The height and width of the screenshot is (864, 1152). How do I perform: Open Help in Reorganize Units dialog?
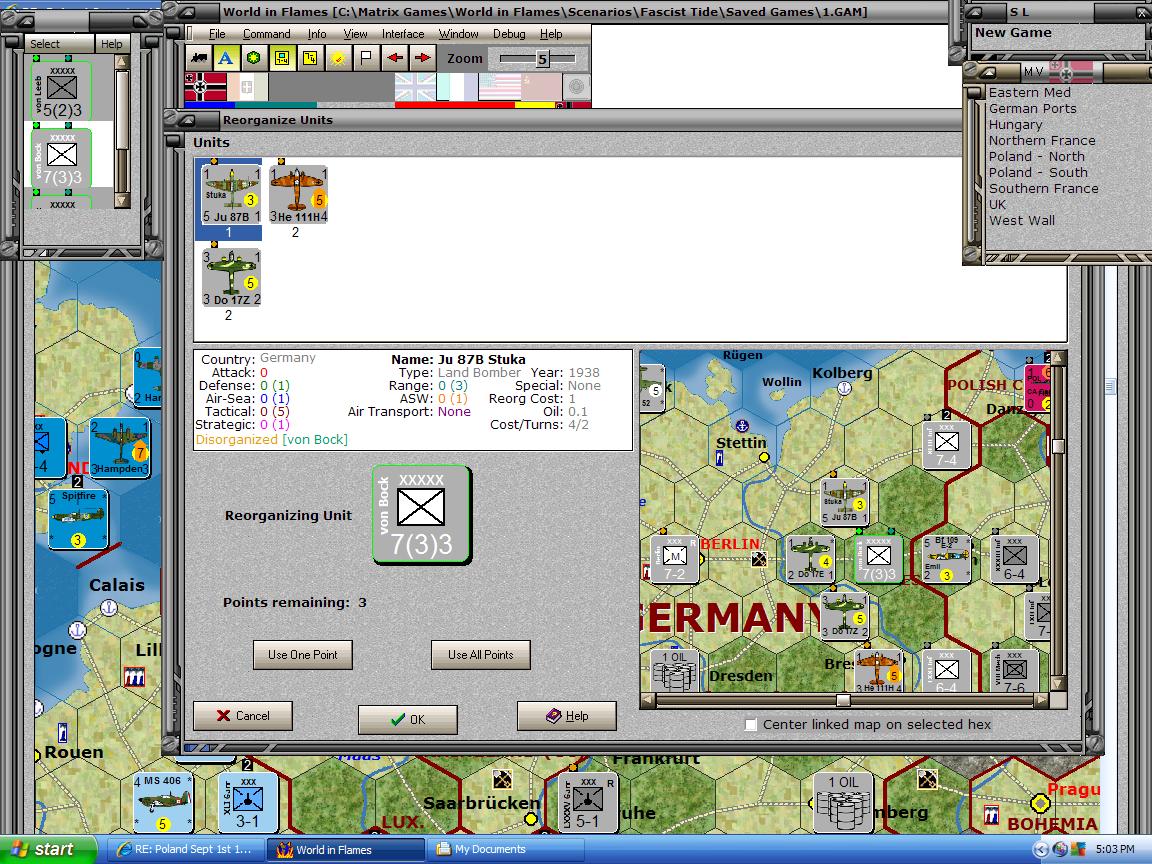click(x=566, y=716)
